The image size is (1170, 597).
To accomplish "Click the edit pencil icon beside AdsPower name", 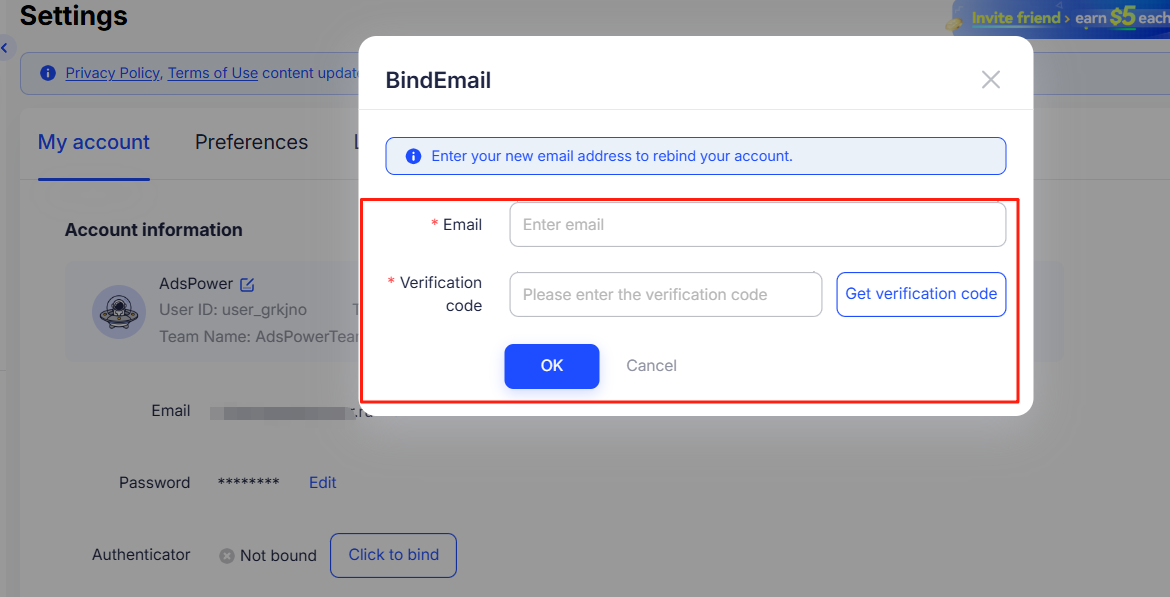I will (x=248, y=283).
